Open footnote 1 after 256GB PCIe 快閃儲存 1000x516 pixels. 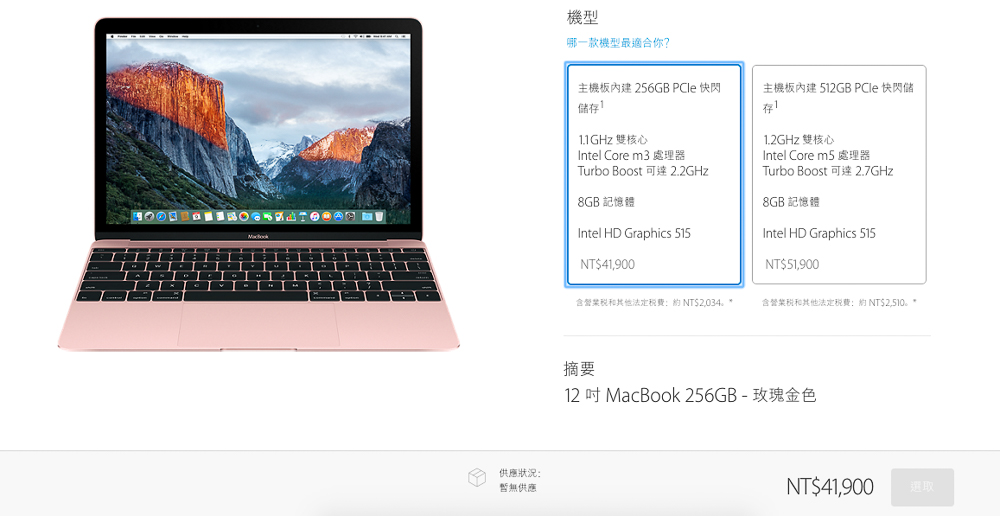point(601,105)
